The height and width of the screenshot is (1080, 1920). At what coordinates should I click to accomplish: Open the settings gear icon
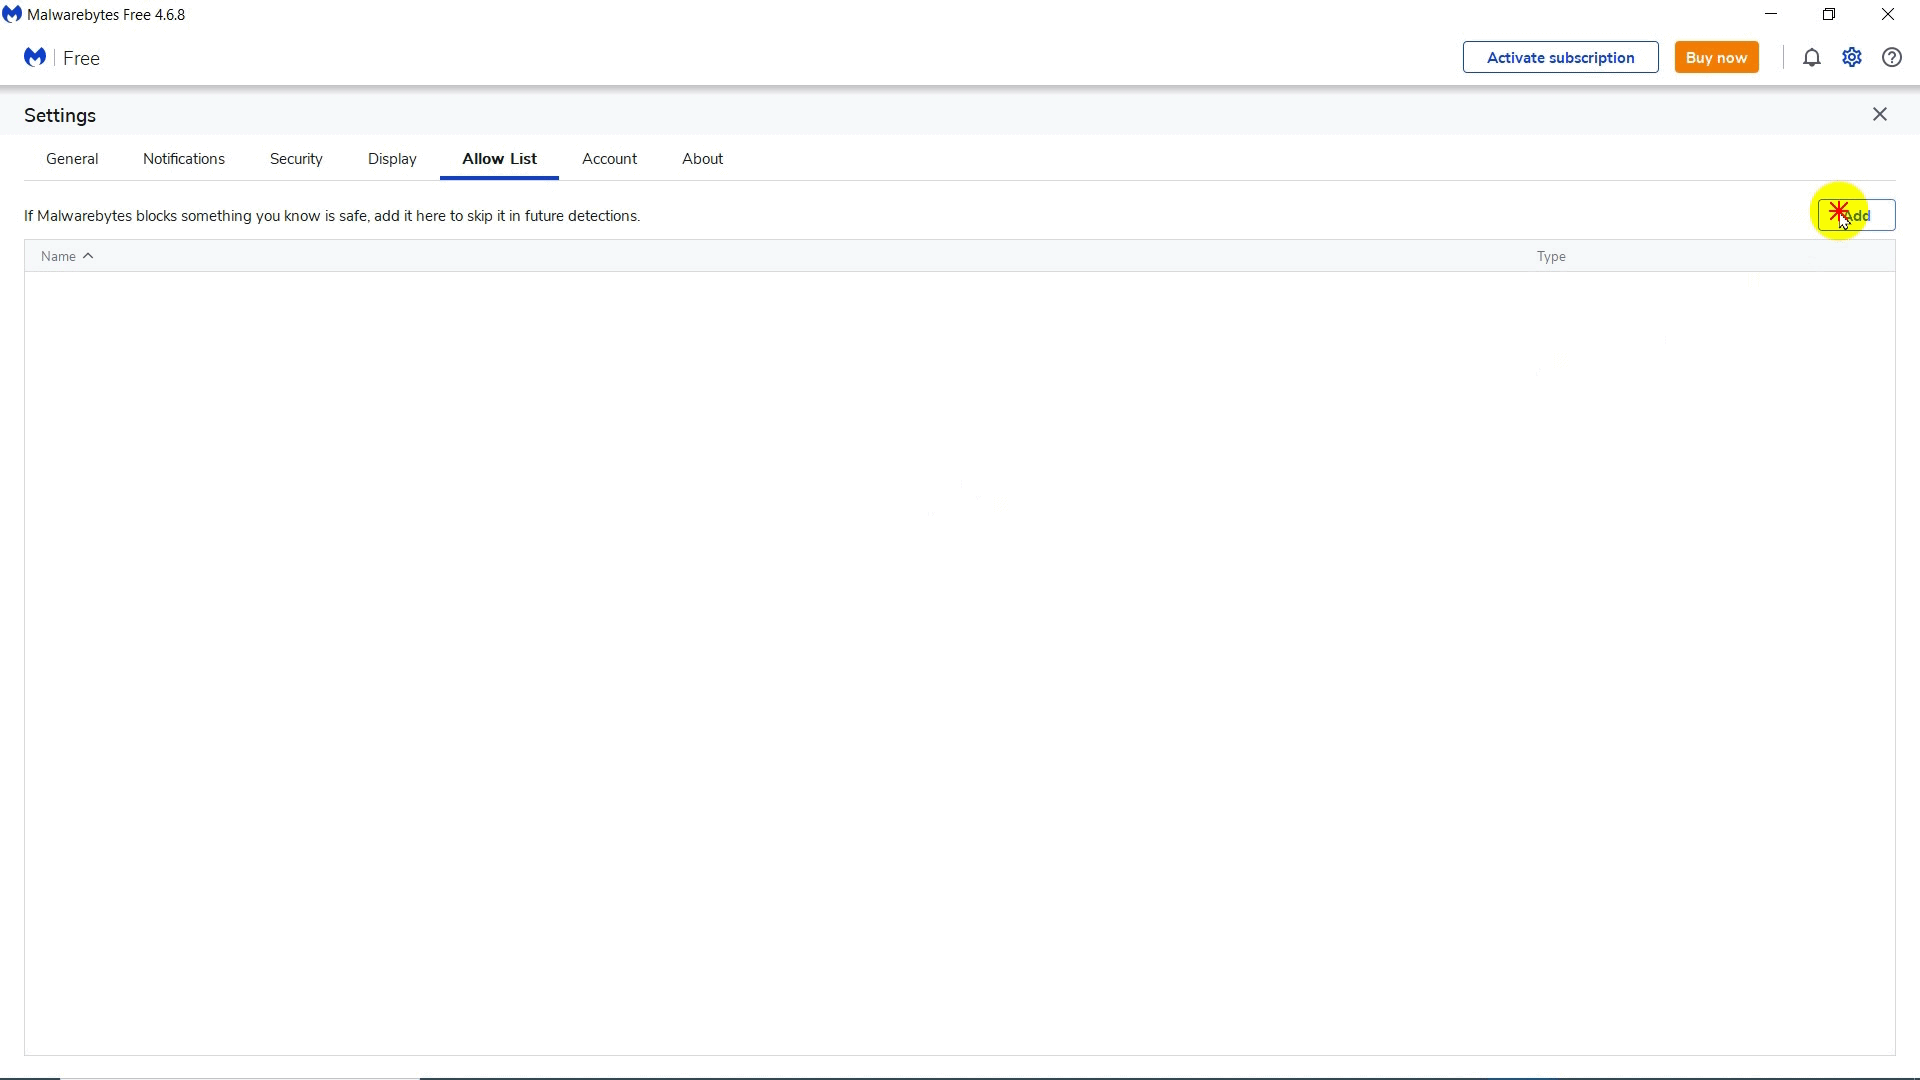click(x=1851, y=57)
